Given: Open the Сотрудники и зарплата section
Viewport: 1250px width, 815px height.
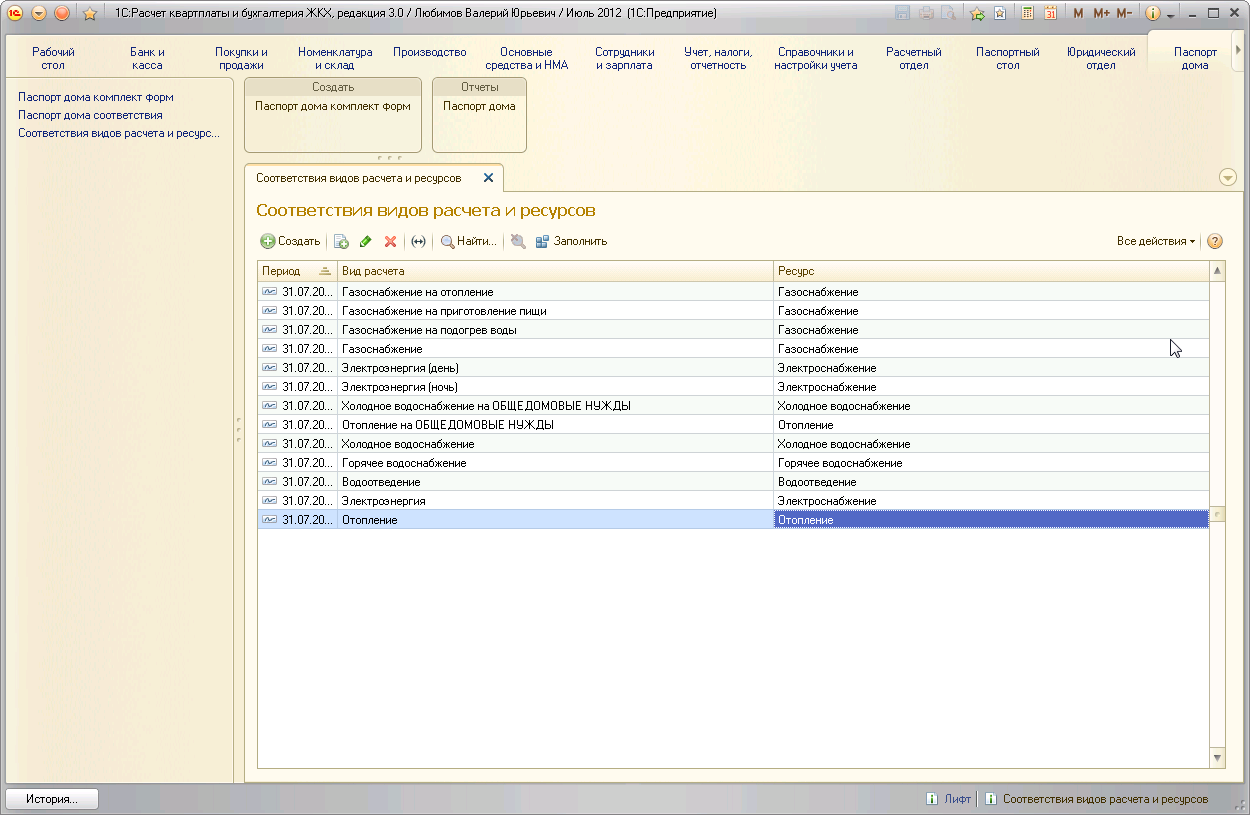Looking at the screenshot, I should 624,58.
